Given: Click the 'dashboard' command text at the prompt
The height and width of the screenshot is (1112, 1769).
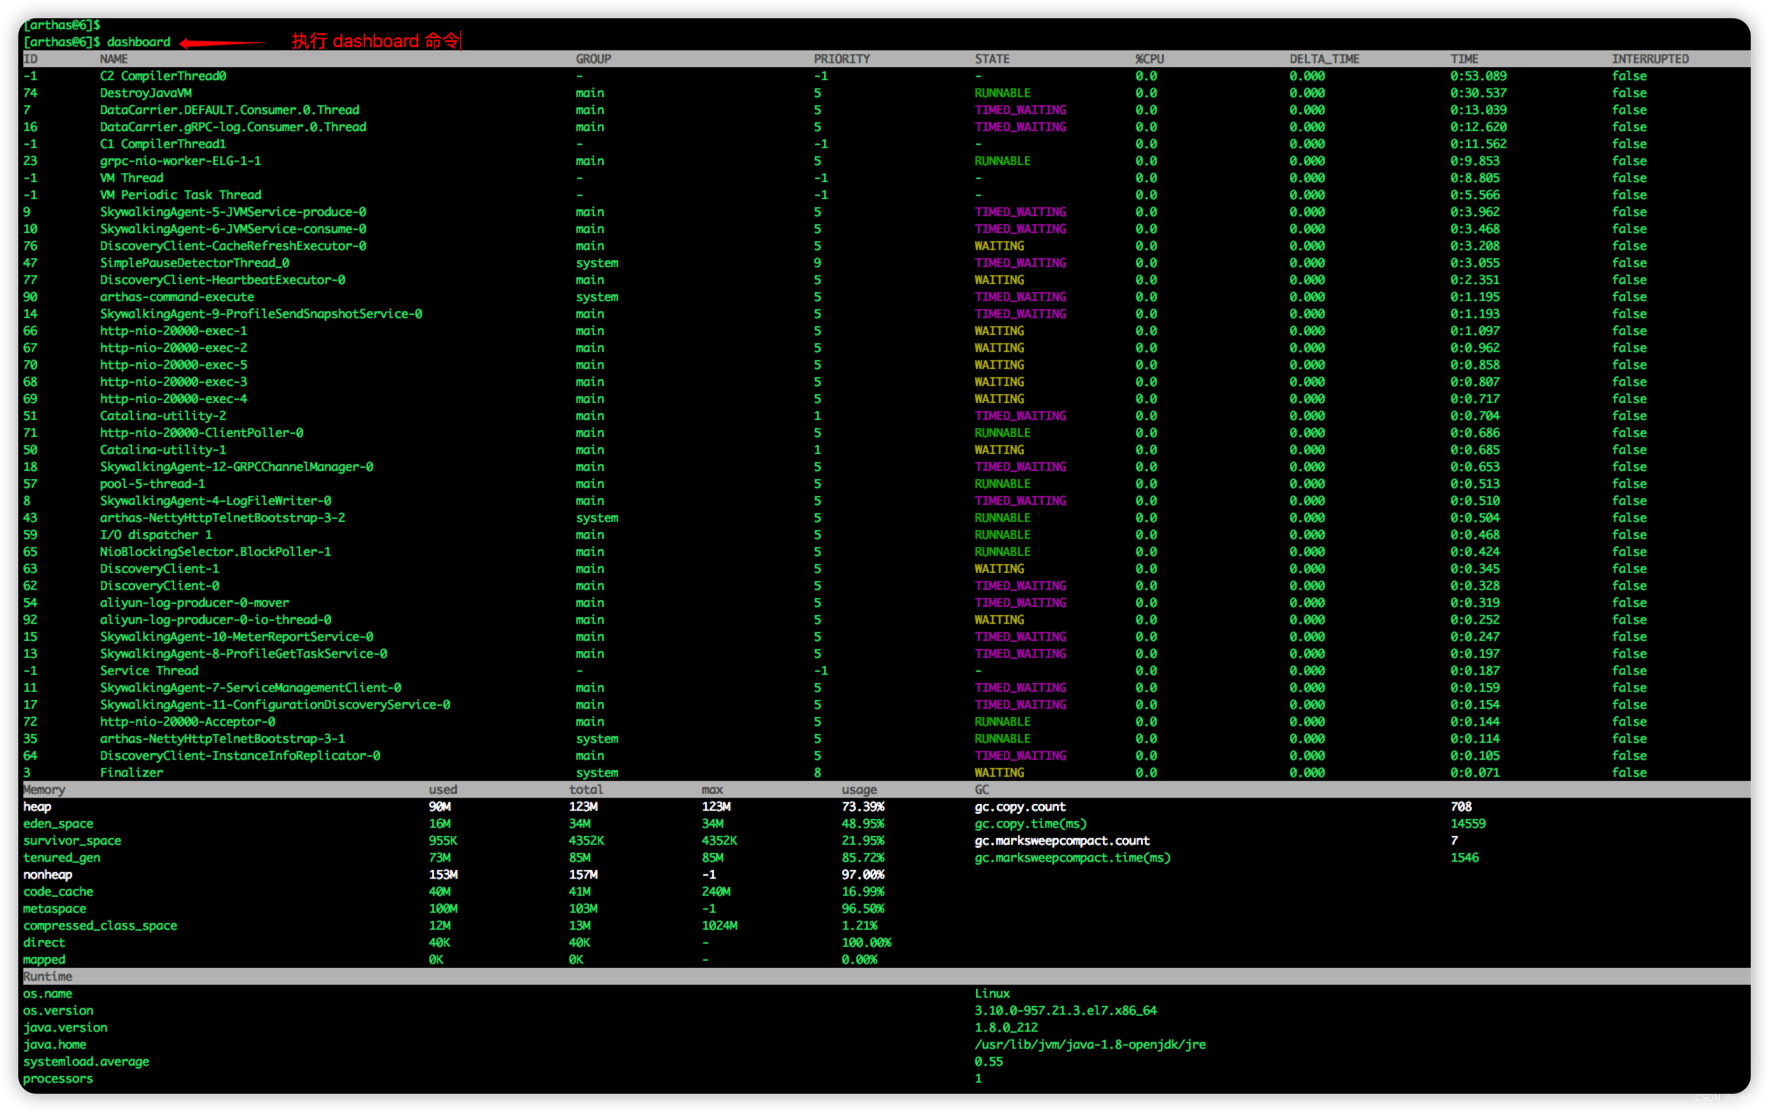Looking at the screenshot, I should 139,42.
